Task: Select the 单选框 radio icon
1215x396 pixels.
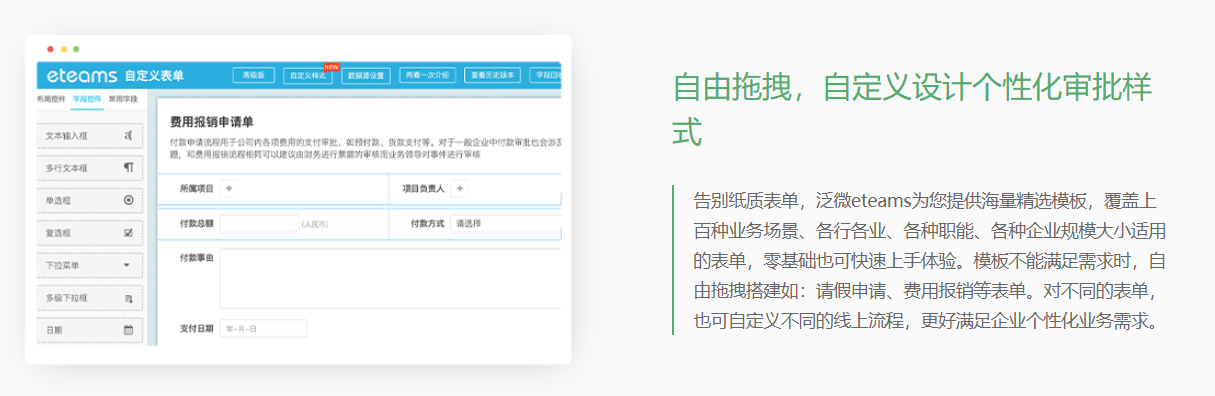Action: (x=128, y=200)
